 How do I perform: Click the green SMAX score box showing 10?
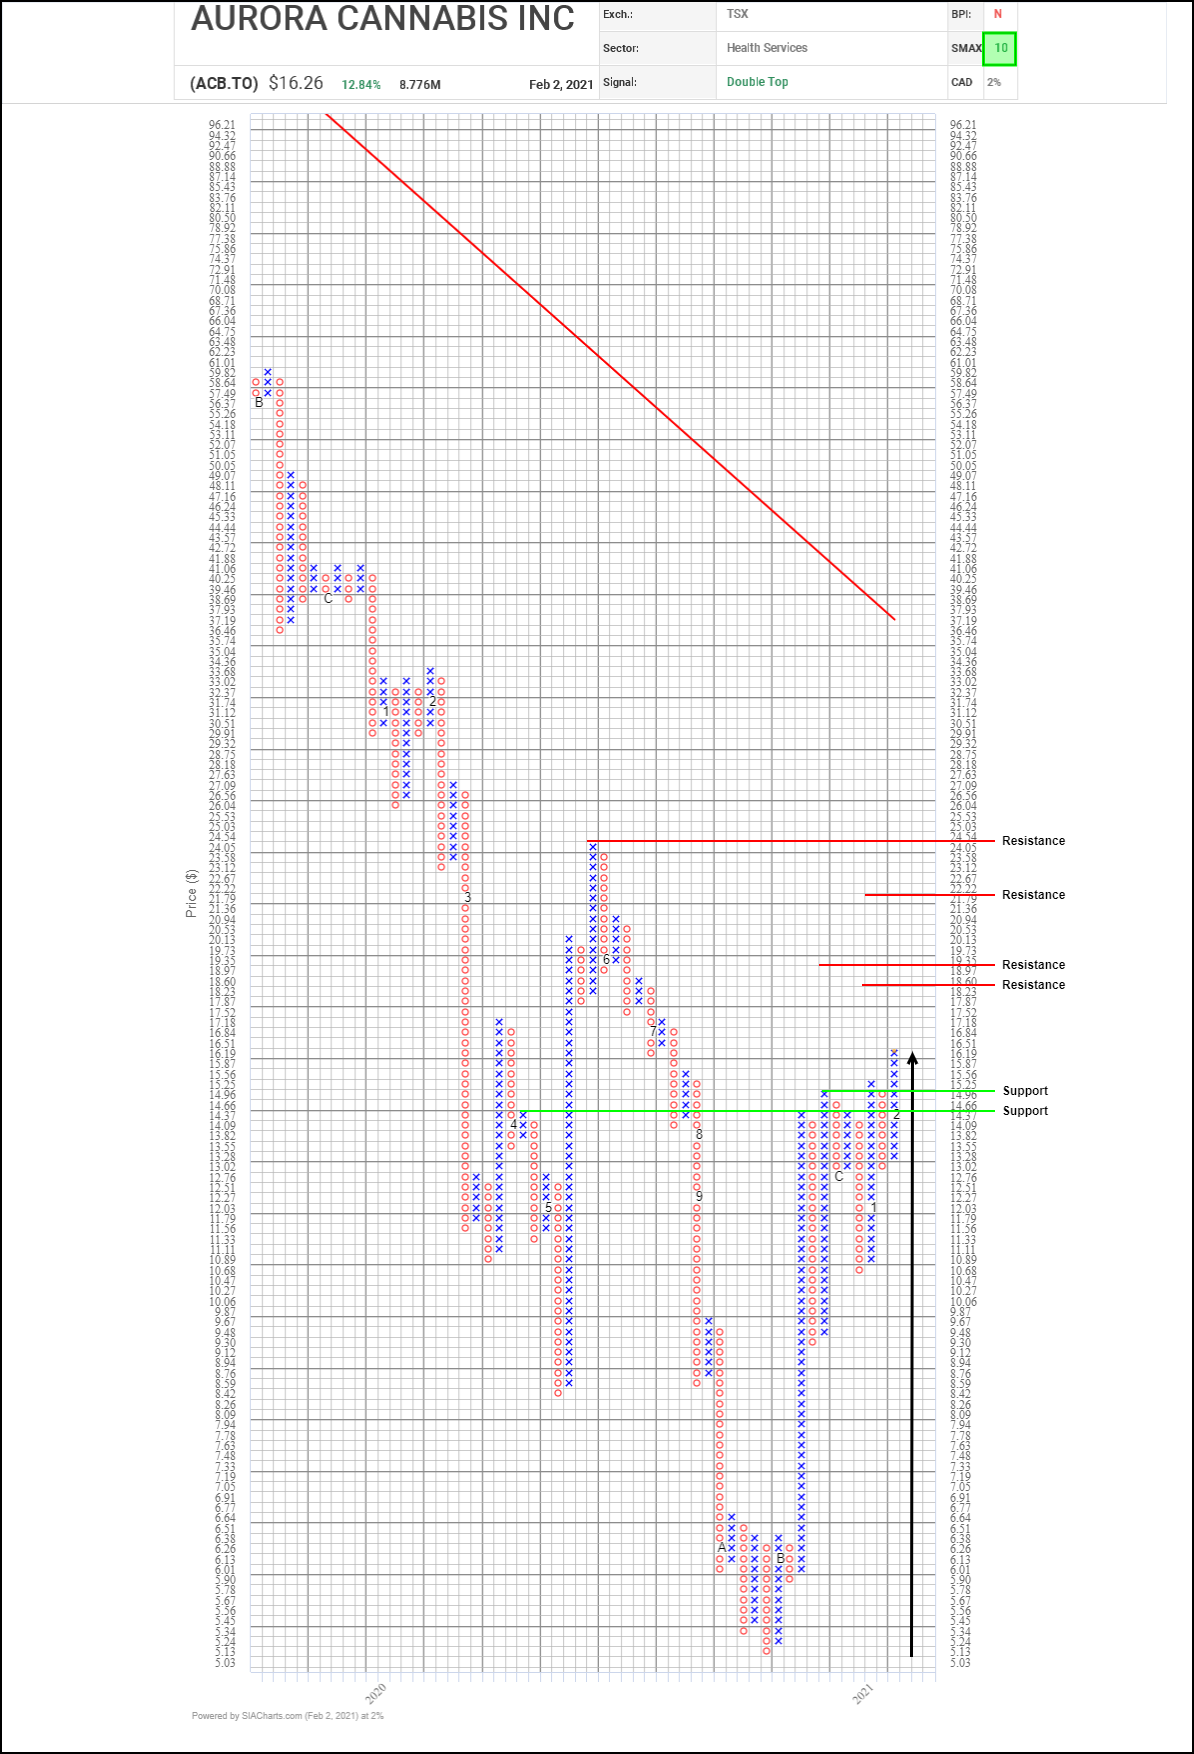tap(1000, 48)
